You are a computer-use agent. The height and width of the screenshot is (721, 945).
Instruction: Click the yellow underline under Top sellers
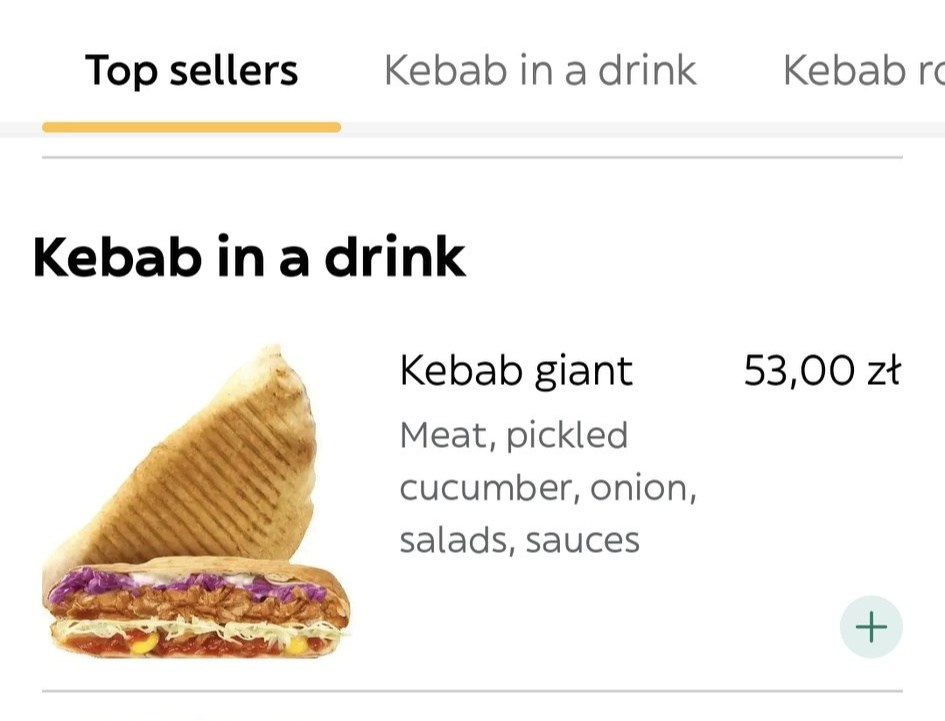pyautogui.click(x=191, y=127)
